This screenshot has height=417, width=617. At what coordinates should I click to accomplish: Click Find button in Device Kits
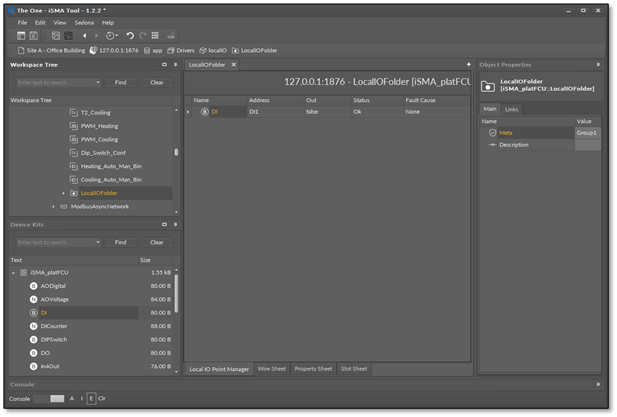(120, 242)
